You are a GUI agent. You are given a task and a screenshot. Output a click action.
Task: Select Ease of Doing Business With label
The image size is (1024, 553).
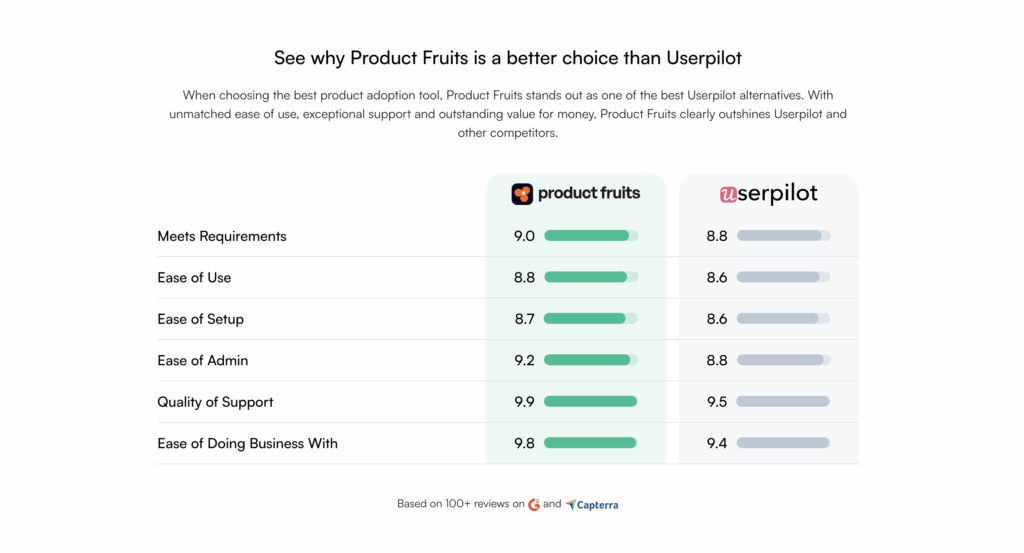point(247,443)
